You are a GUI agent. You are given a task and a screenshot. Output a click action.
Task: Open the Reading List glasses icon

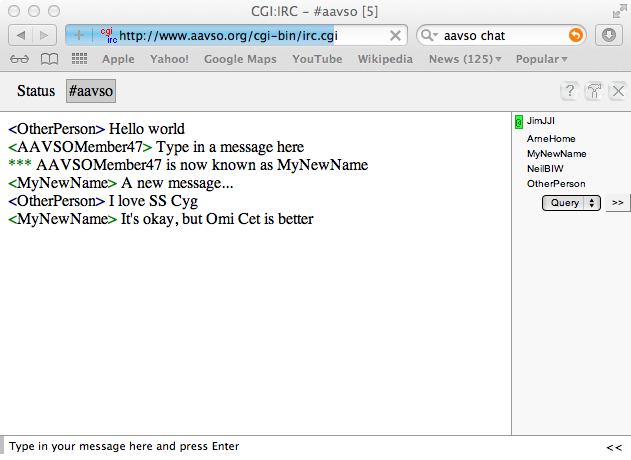[21, 59]
